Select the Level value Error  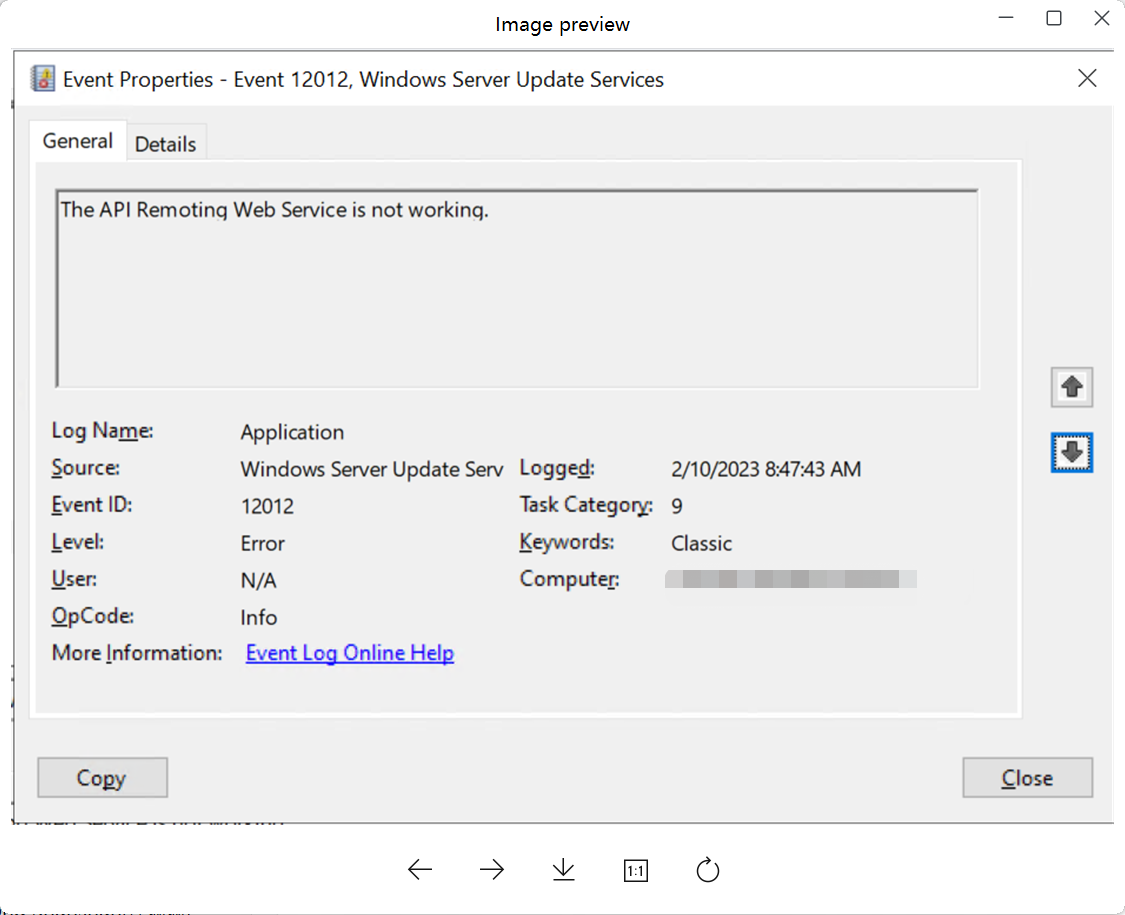point(263,543)
